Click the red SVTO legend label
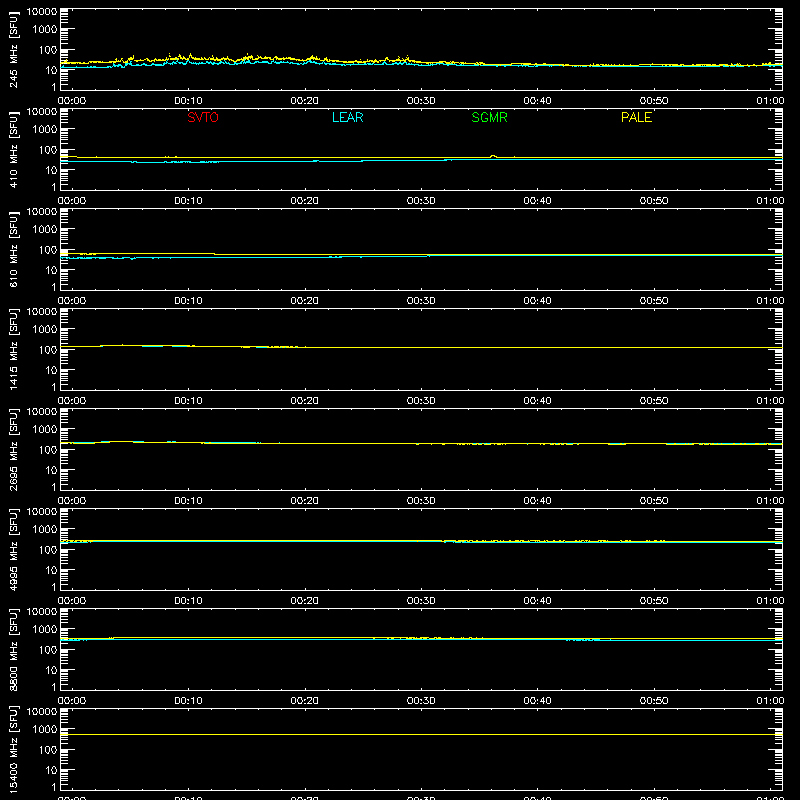Image resolution: width=800 pixels, height=800 pixels. coord(203,117)
